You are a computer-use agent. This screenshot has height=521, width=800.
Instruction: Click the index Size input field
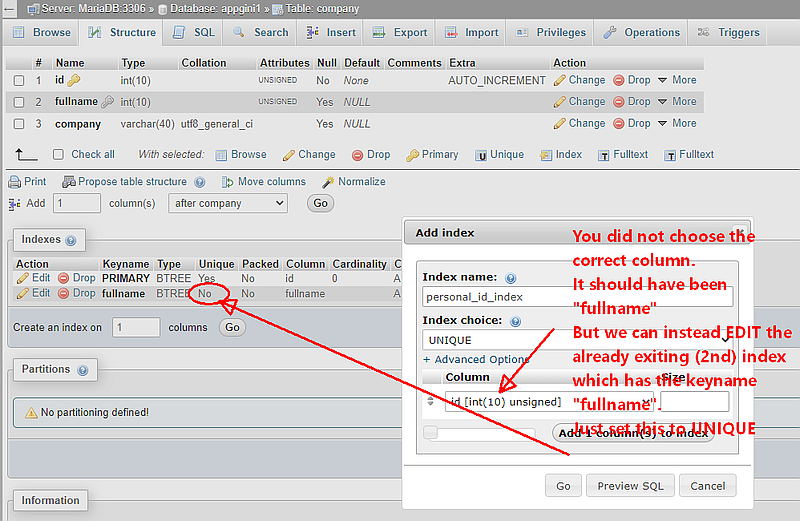click(x=694, y=402)
